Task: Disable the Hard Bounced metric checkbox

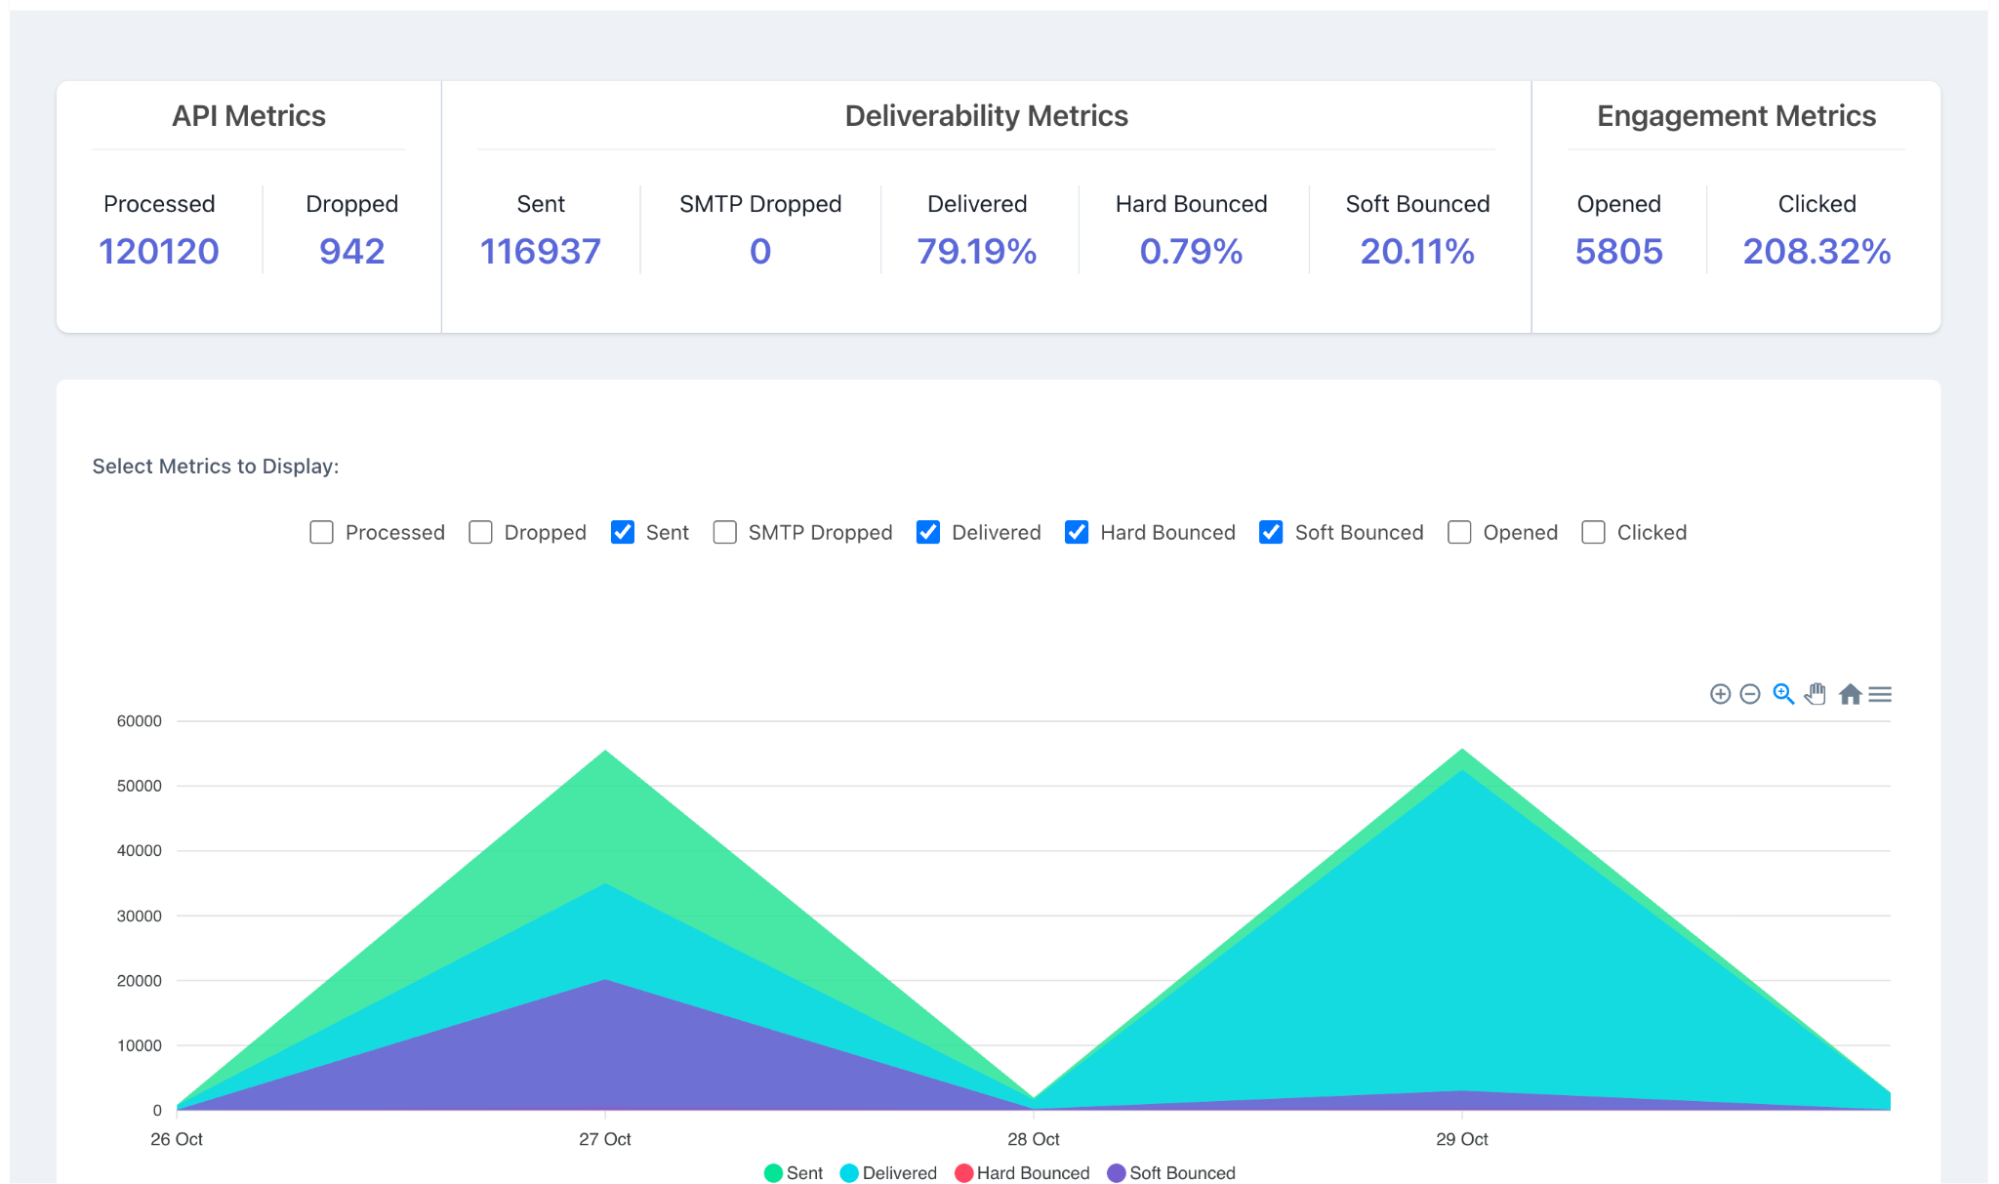Action: click(1076, 532)
